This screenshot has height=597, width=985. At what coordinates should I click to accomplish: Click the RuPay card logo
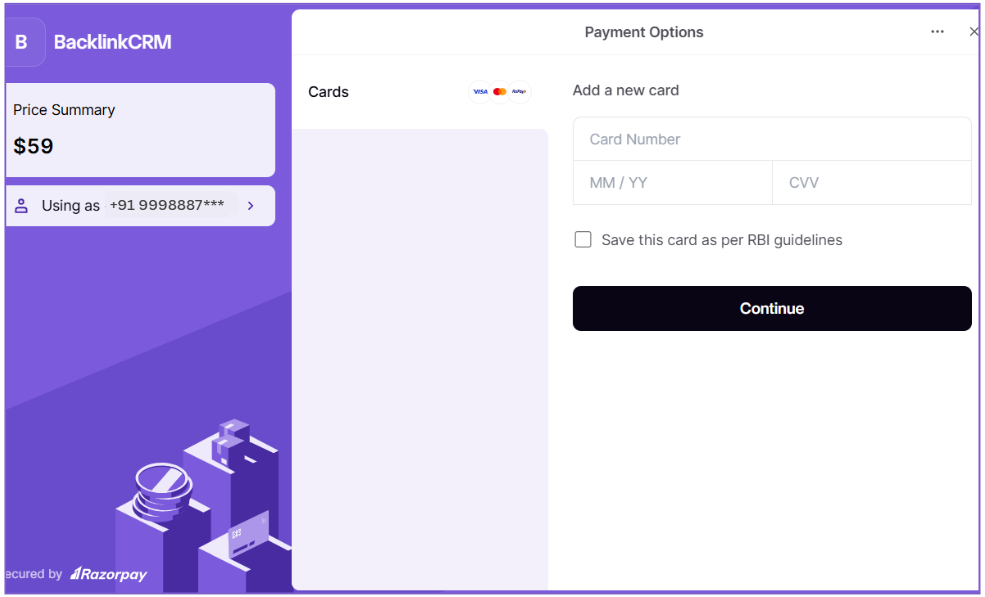coord(519,92)
